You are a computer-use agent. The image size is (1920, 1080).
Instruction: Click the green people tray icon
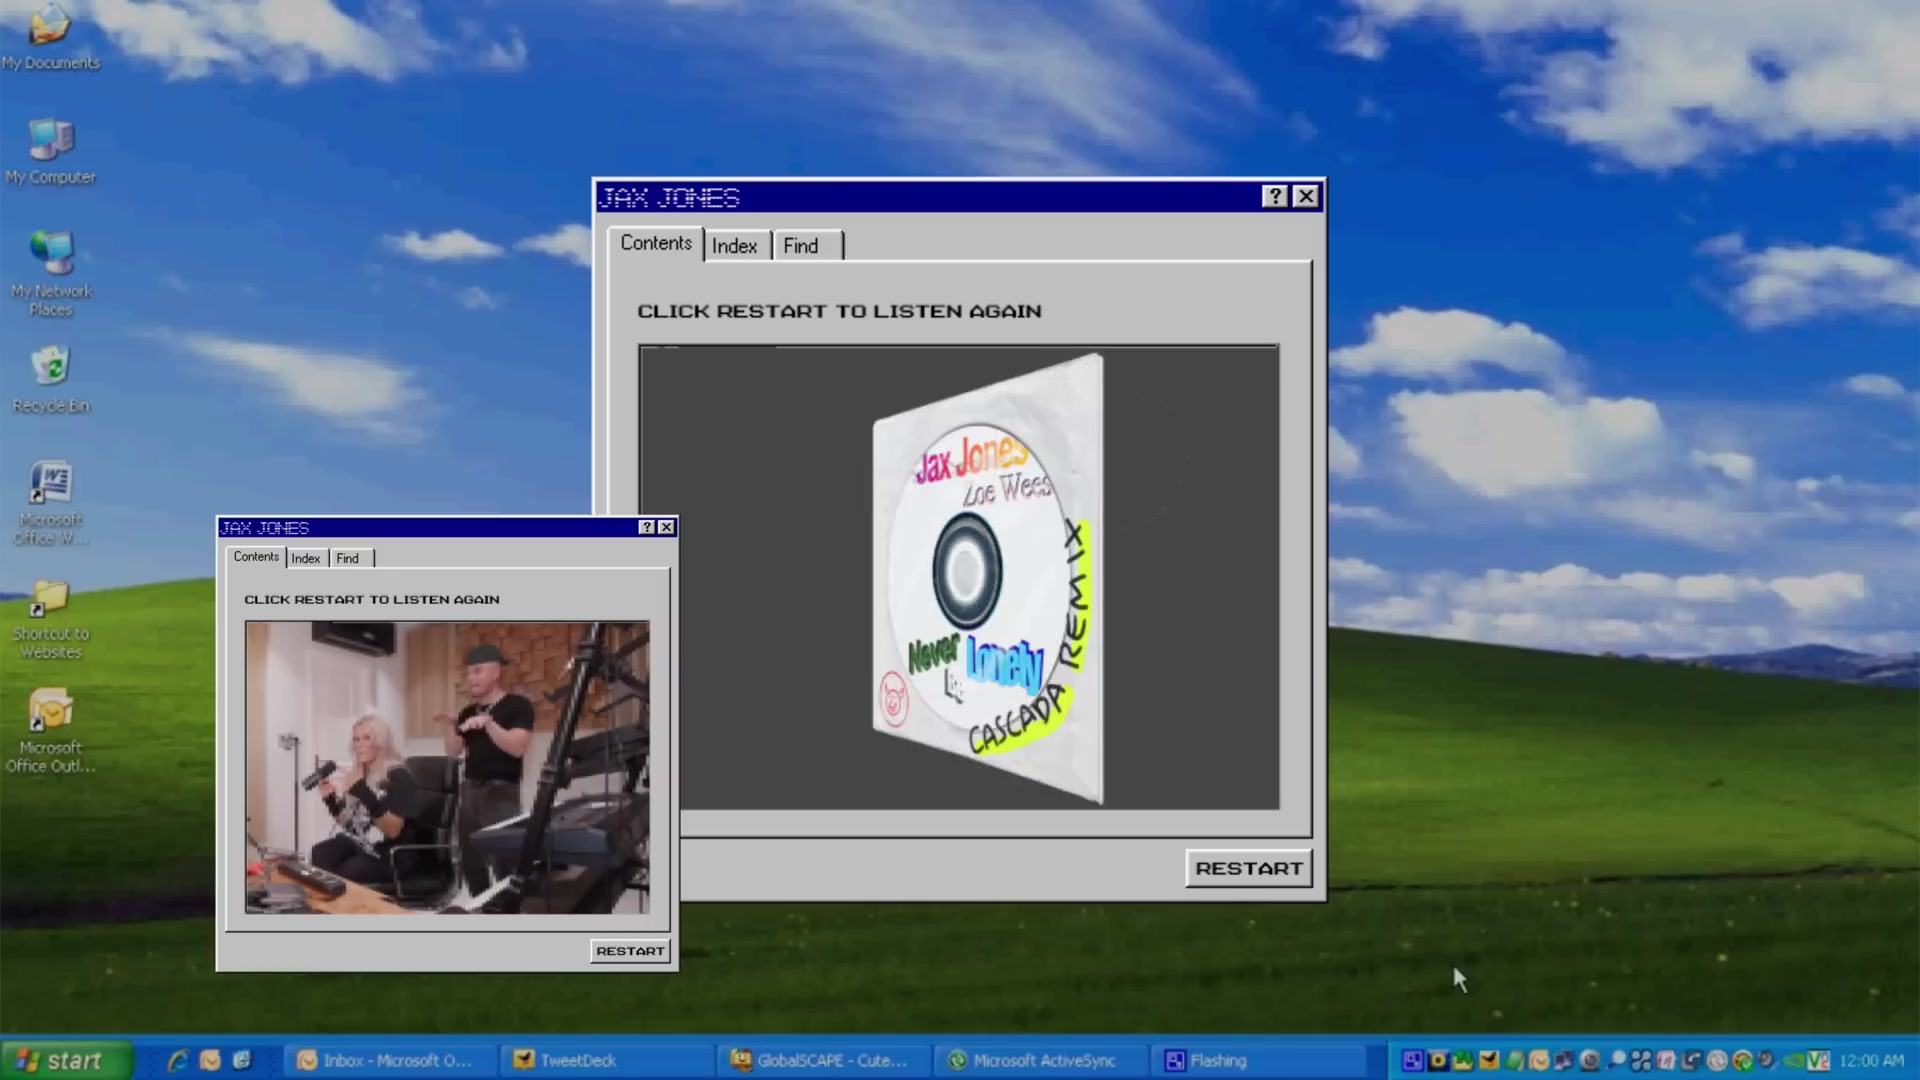coord(1462,1060)
